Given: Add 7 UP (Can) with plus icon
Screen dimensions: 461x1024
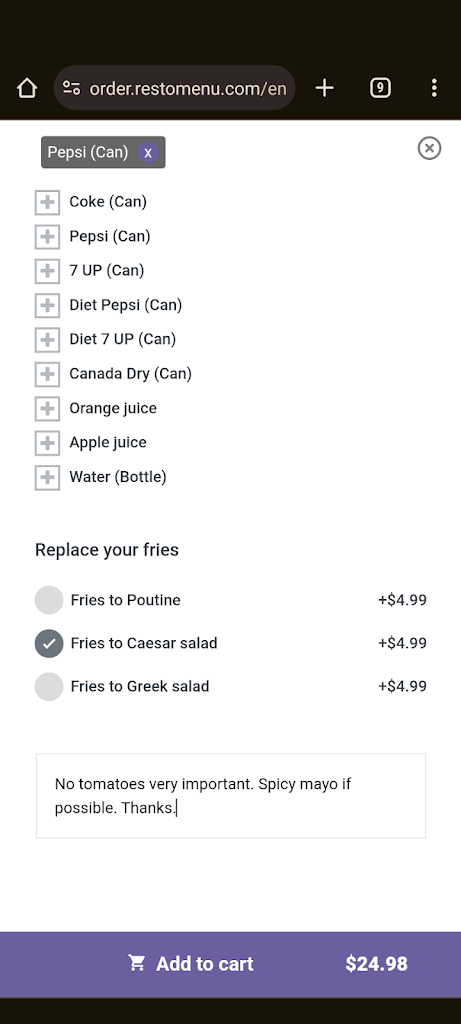Looking at the screenshot, I should pos(47,270).
